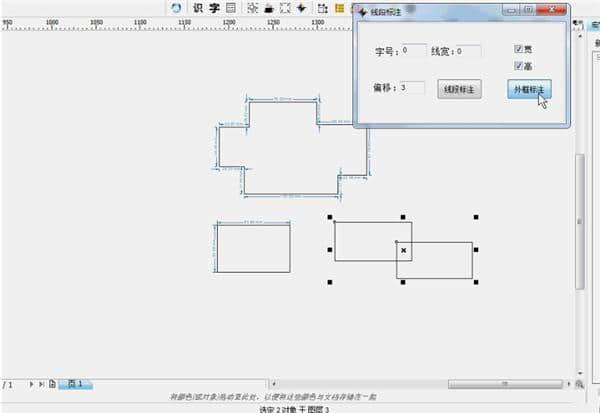Maximize the 线段标注 dialog
This screenshot has width=600, height=413.
pos(528,10)
